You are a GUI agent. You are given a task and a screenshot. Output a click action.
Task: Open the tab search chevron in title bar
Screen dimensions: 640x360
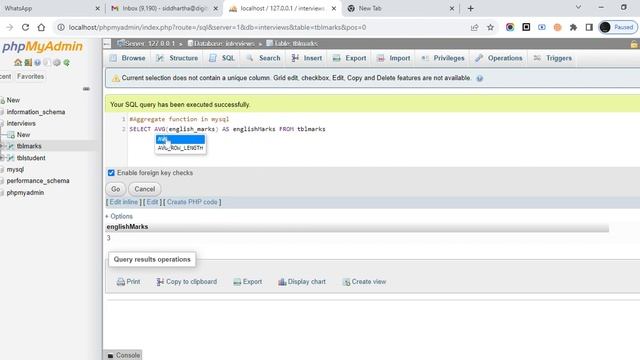tap(578, 7)
